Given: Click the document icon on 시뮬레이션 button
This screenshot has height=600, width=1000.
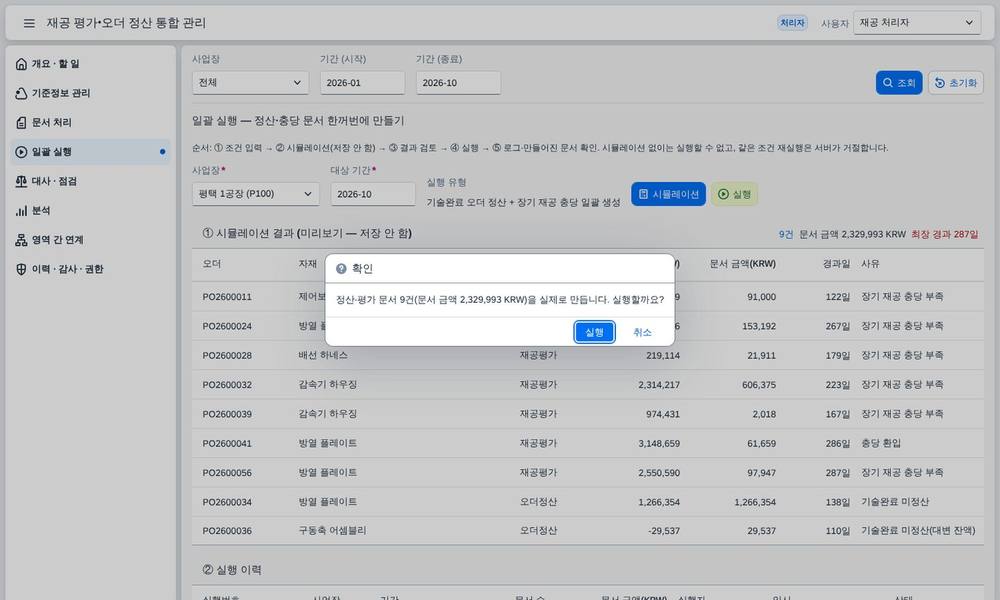Looking at the screenshot, I should (x=643, y=194).
